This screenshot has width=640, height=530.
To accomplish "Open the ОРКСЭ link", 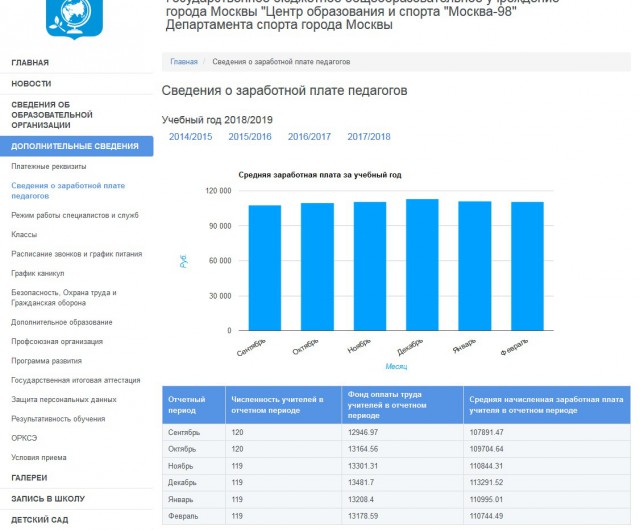I will (x=24, y=438).
